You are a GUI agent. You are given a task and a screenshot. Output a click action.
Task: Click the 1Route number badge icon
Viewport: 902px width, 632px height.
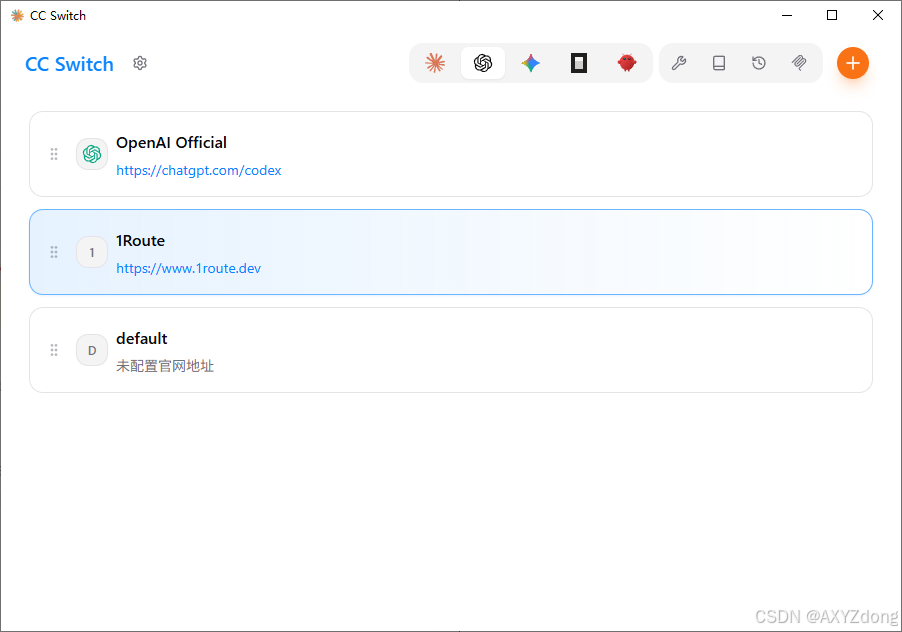pos(92,252)
